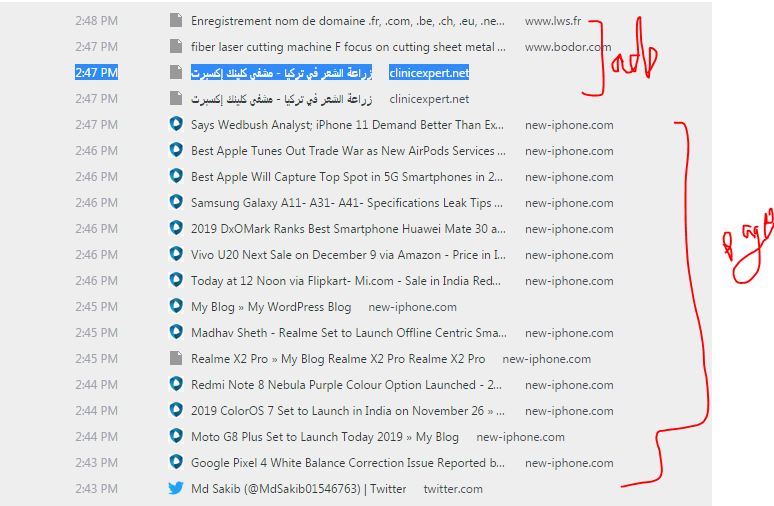
Task: Click the shield favicon for the Moto G8 Plus entry
Action: coord(176,436)
